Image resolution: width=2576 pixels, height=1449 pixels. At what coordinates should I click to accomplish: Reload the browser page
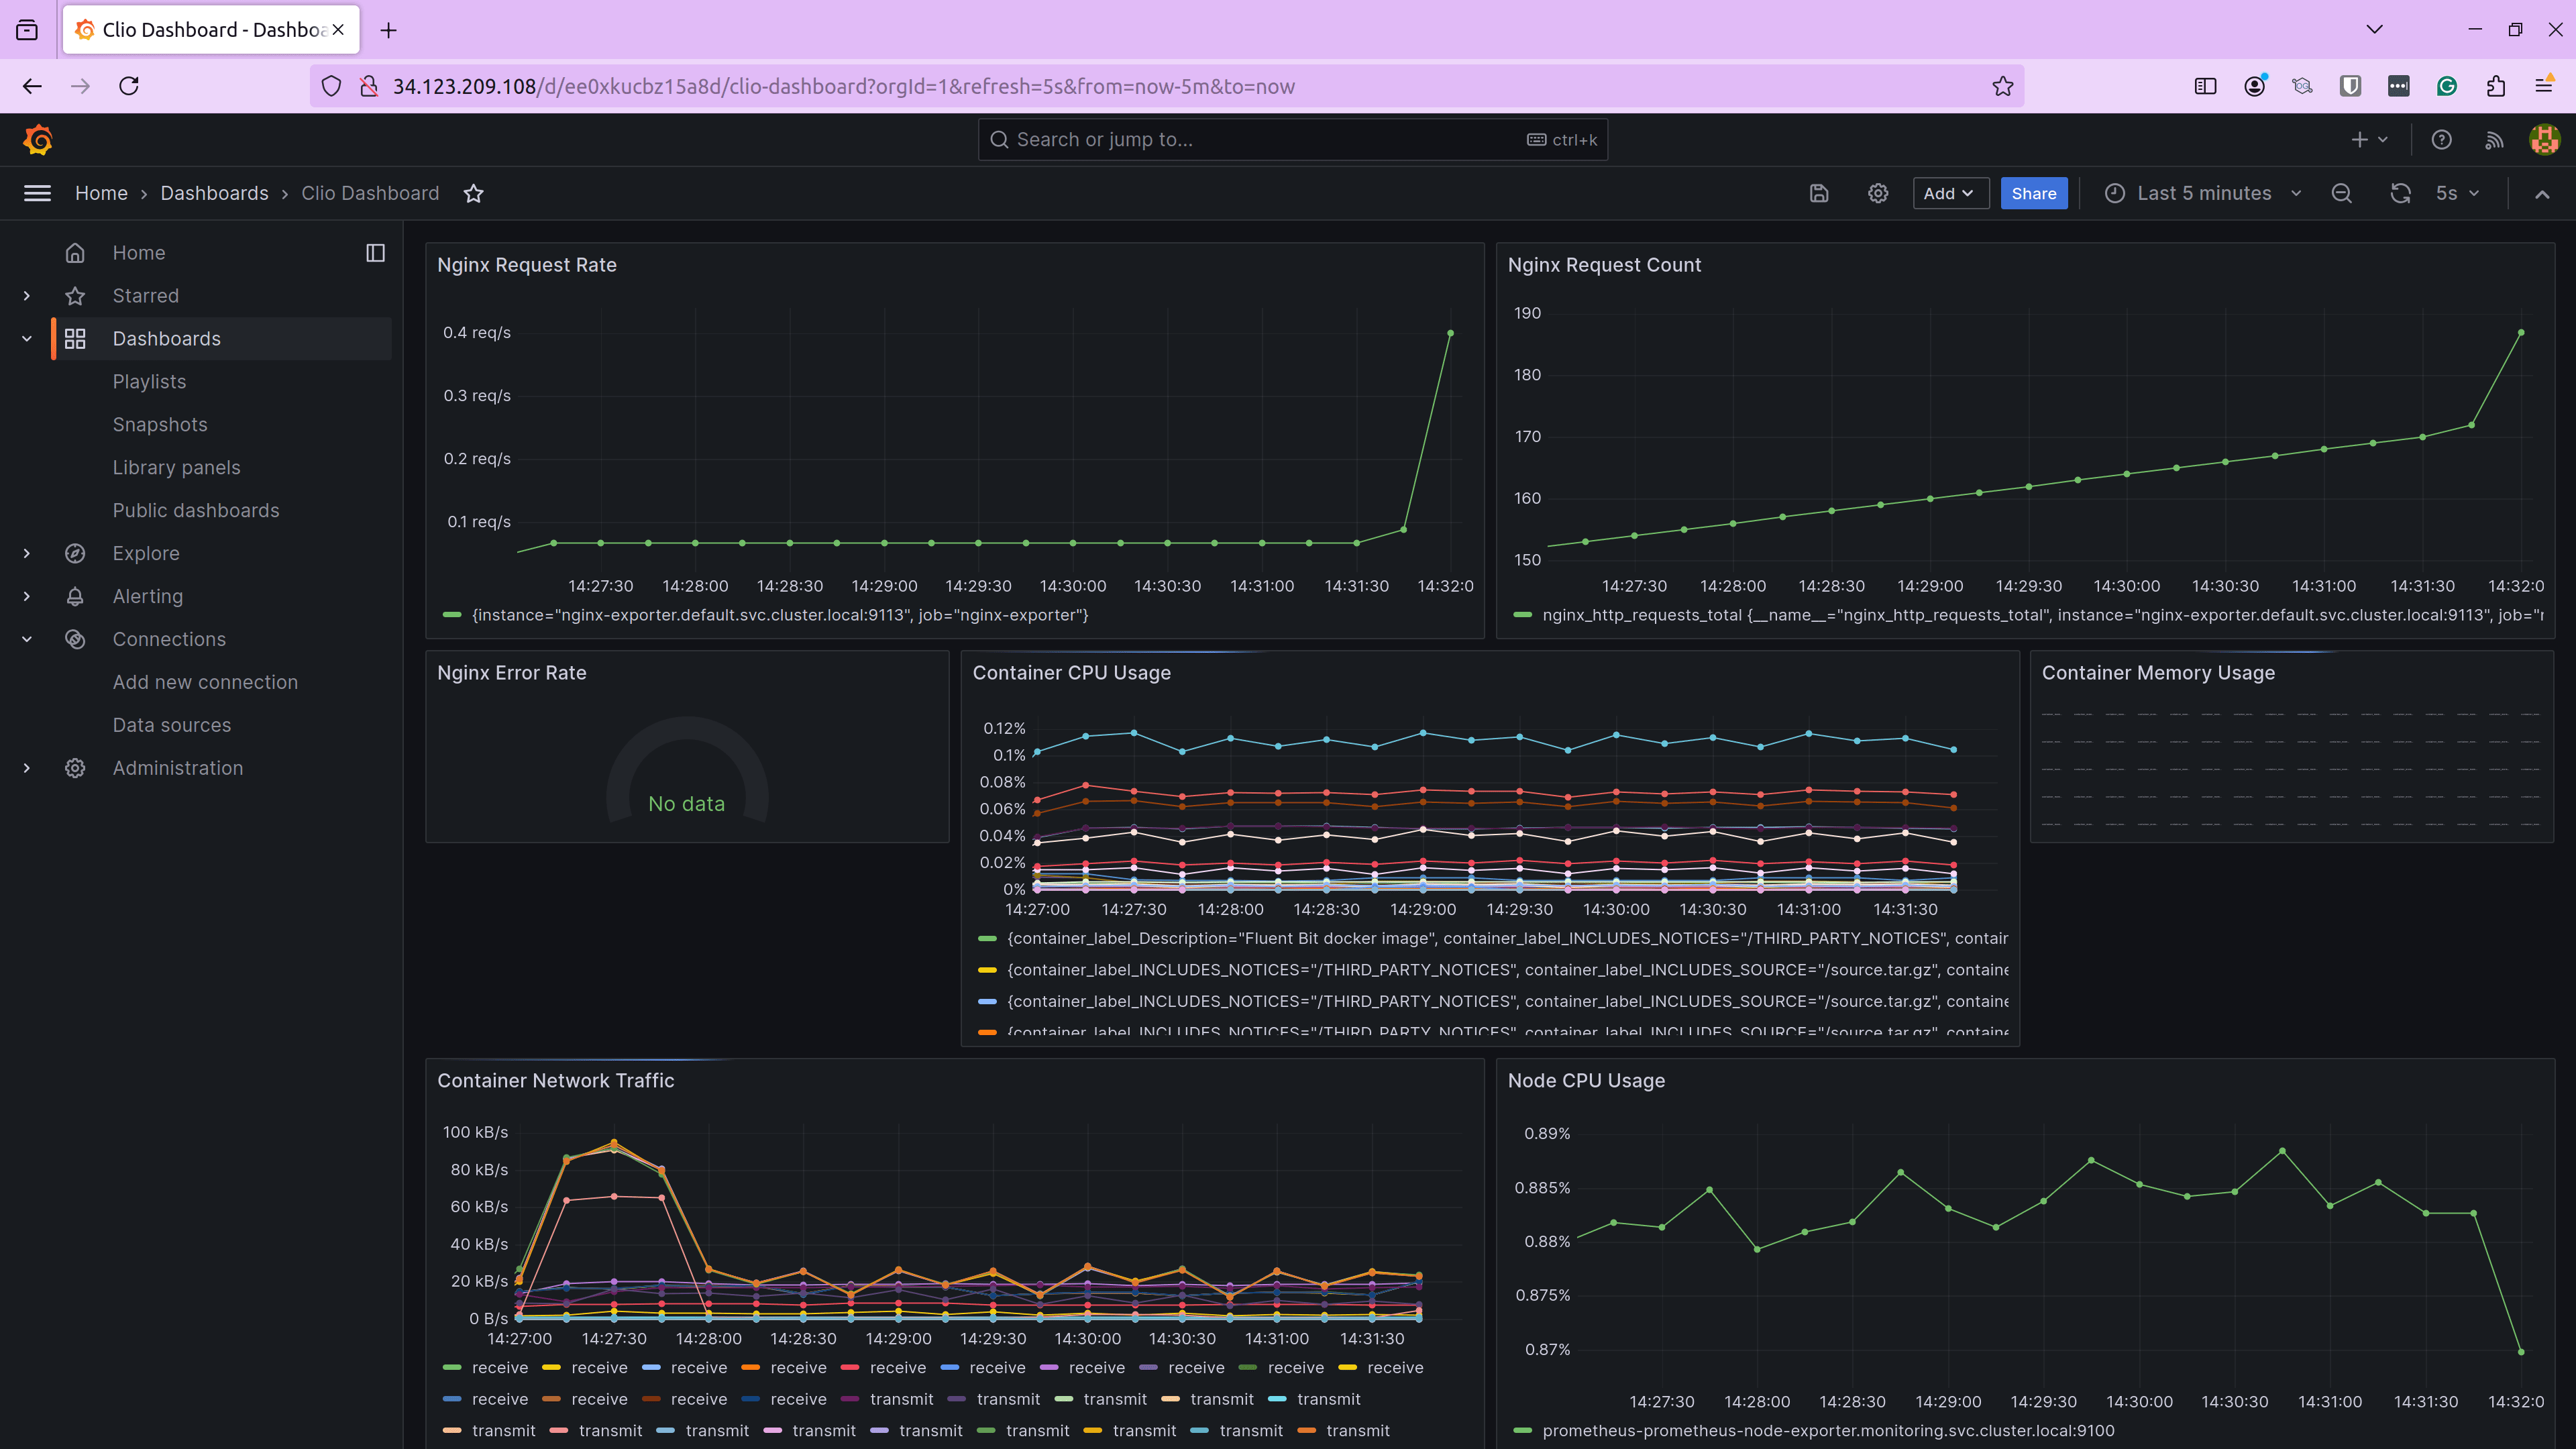click(129, 86)
